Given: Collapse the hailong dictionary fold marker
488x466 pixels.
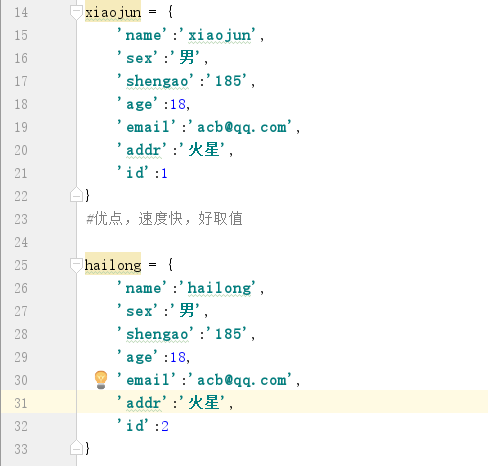Looking at the screenshot, I should coord(76,265).
